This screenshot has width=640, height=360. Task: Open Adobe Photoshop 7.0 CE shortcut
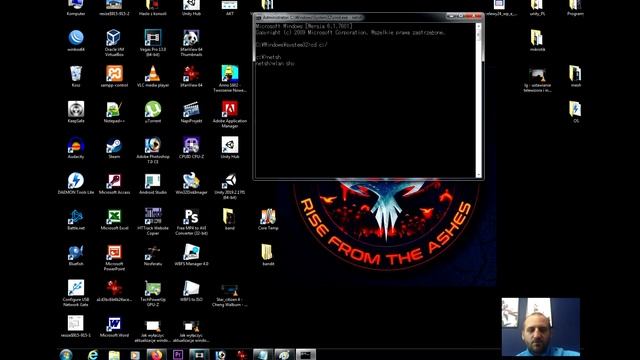click(153, 150)
